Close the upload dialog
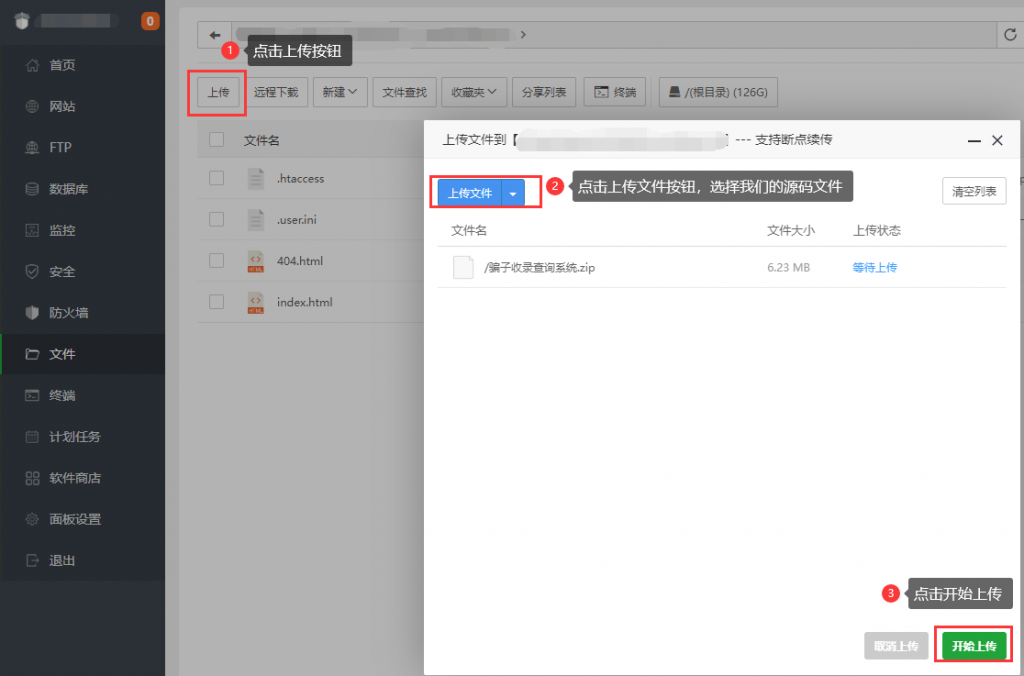Screen dimensions: 1024x676 click(x=997, y=140)
